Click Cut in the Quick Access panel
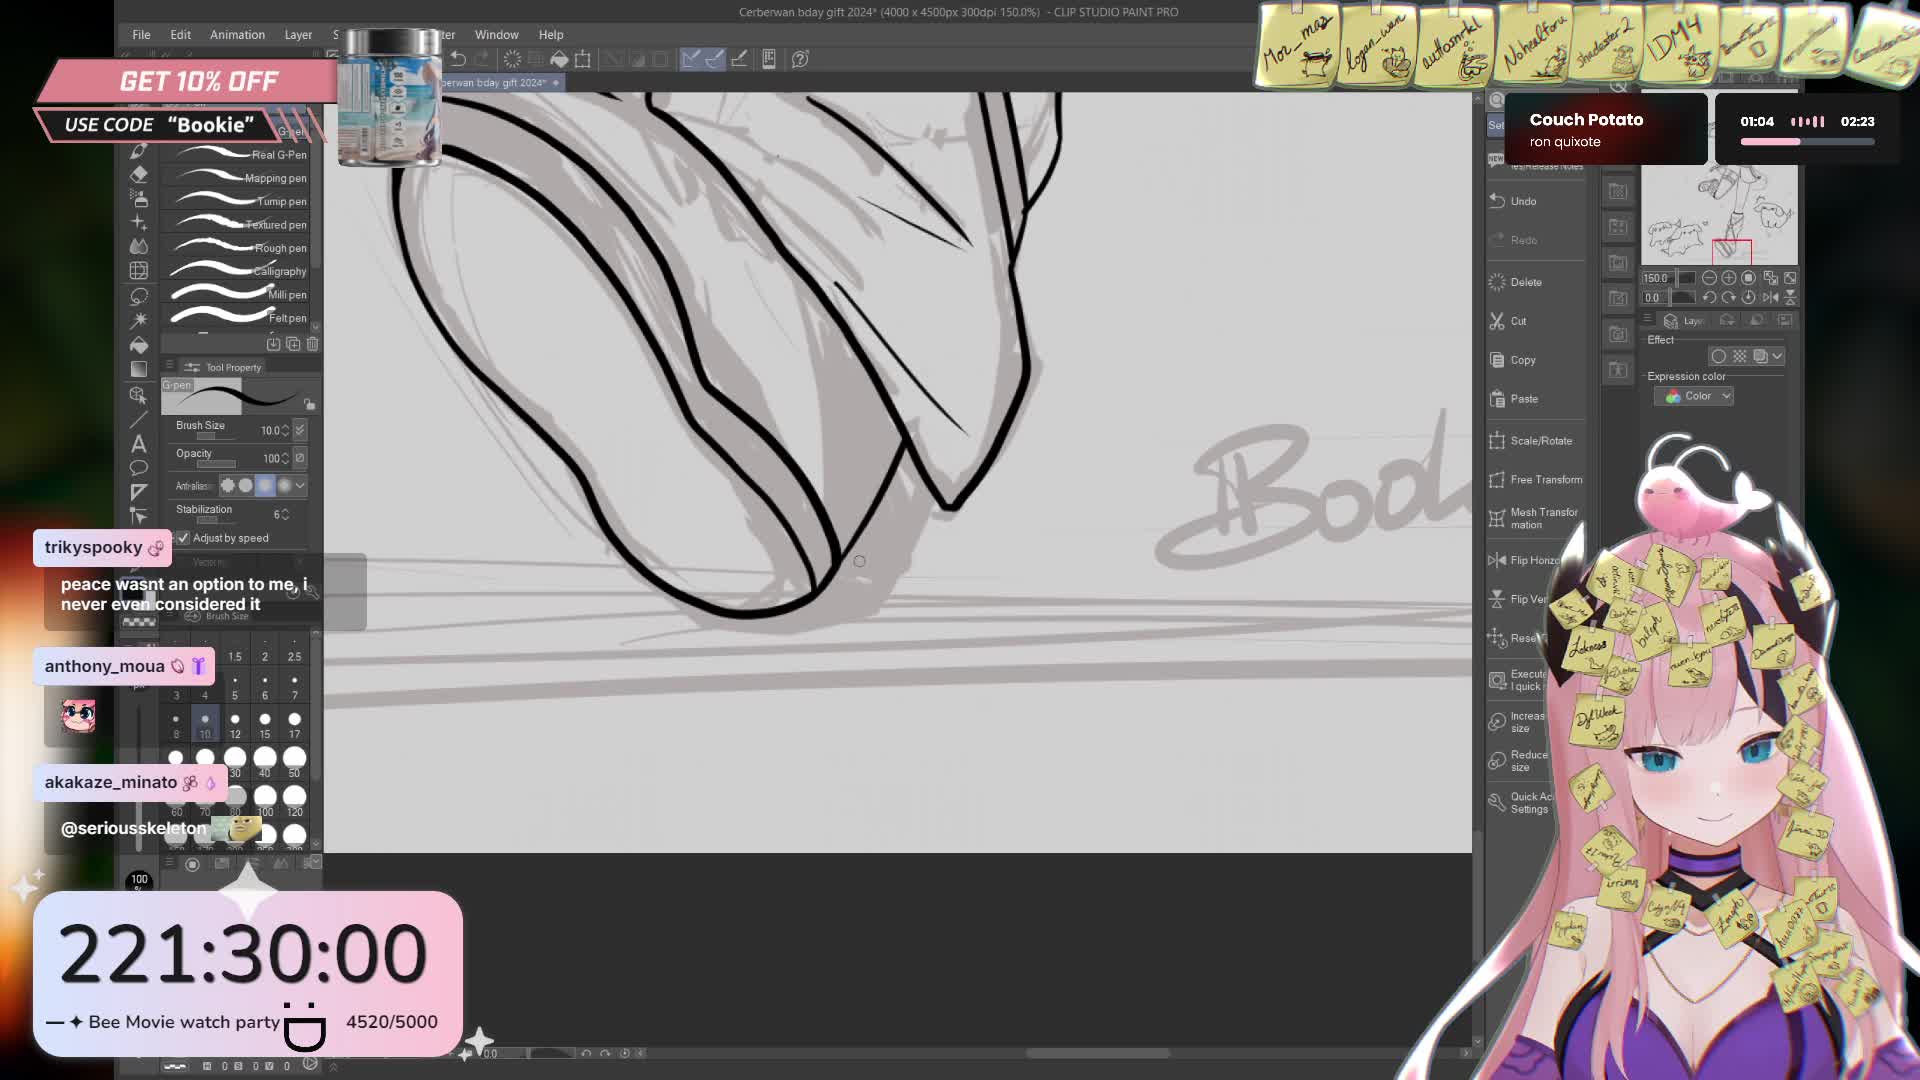Viewport: 1920px width, 1080px height. 1535,321
